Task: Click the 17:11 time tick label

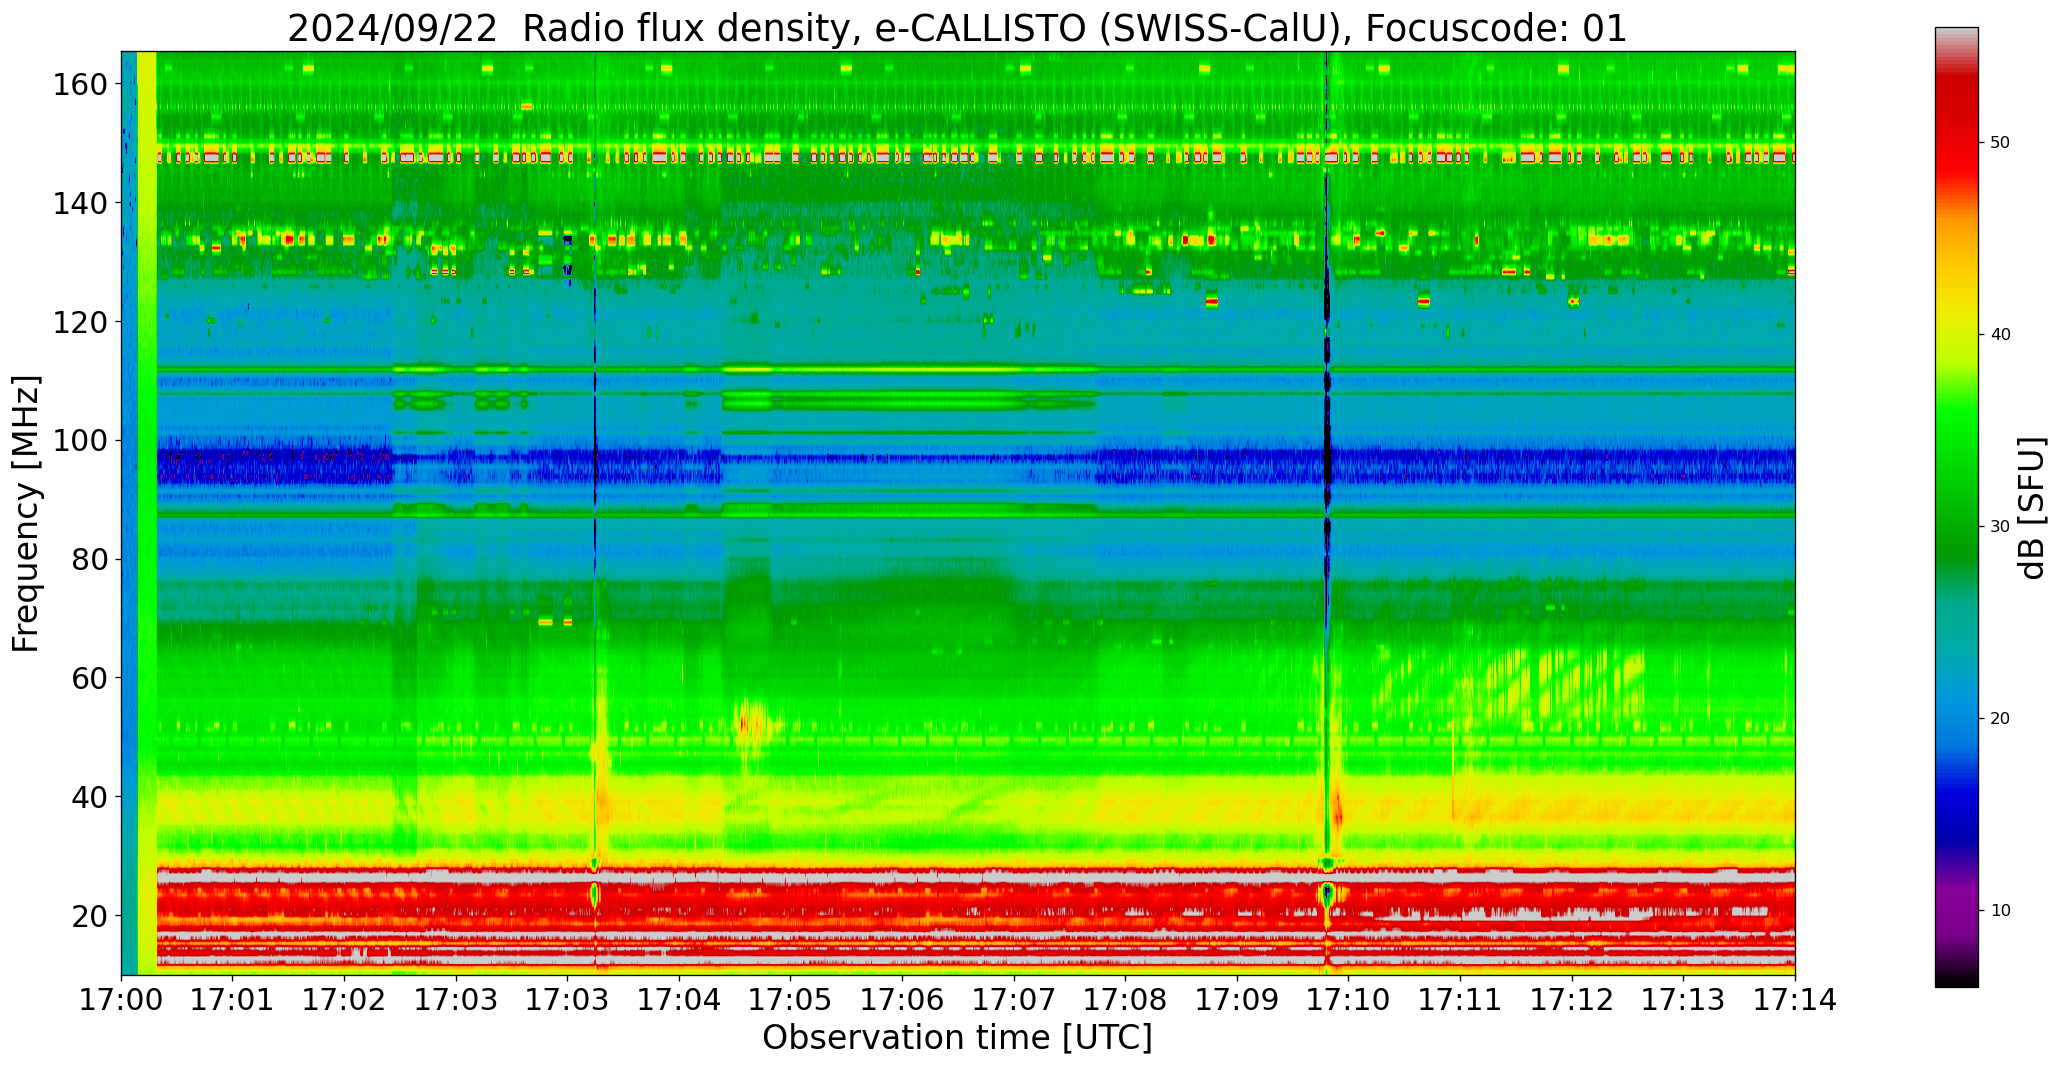Action: 1460,1000
